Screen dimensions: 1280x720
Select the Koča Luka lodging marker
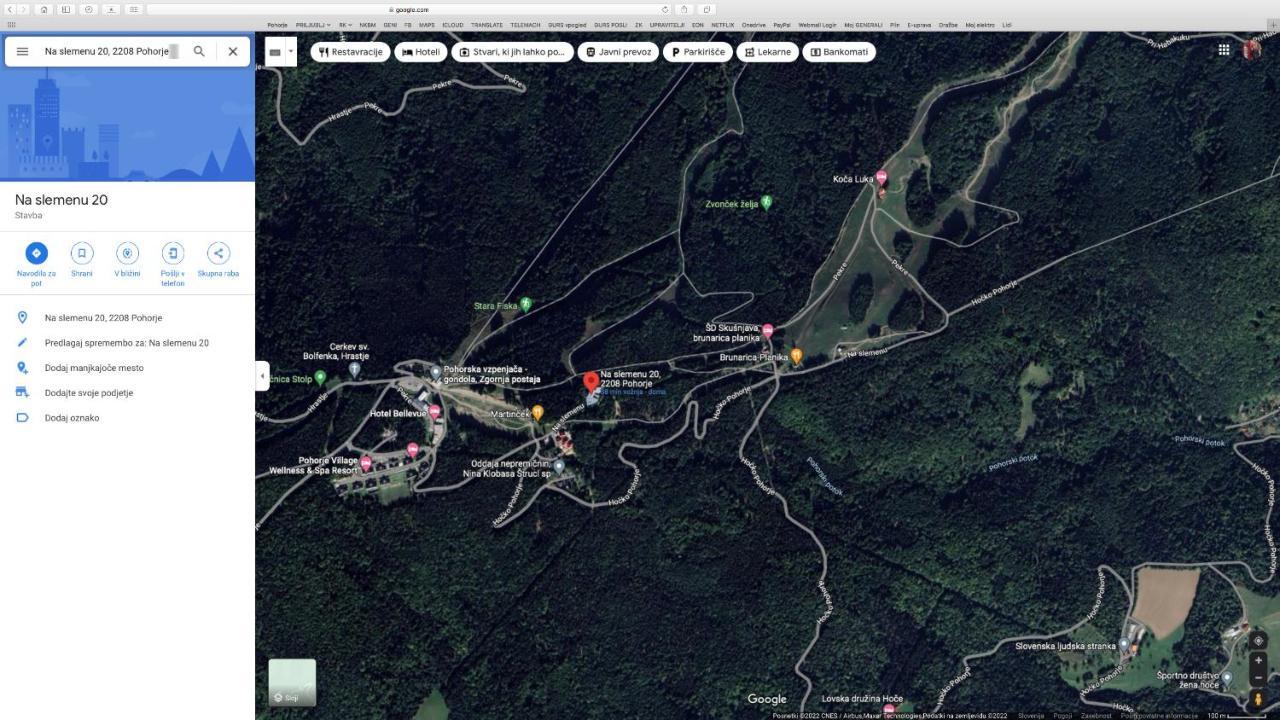click(881, 178)
